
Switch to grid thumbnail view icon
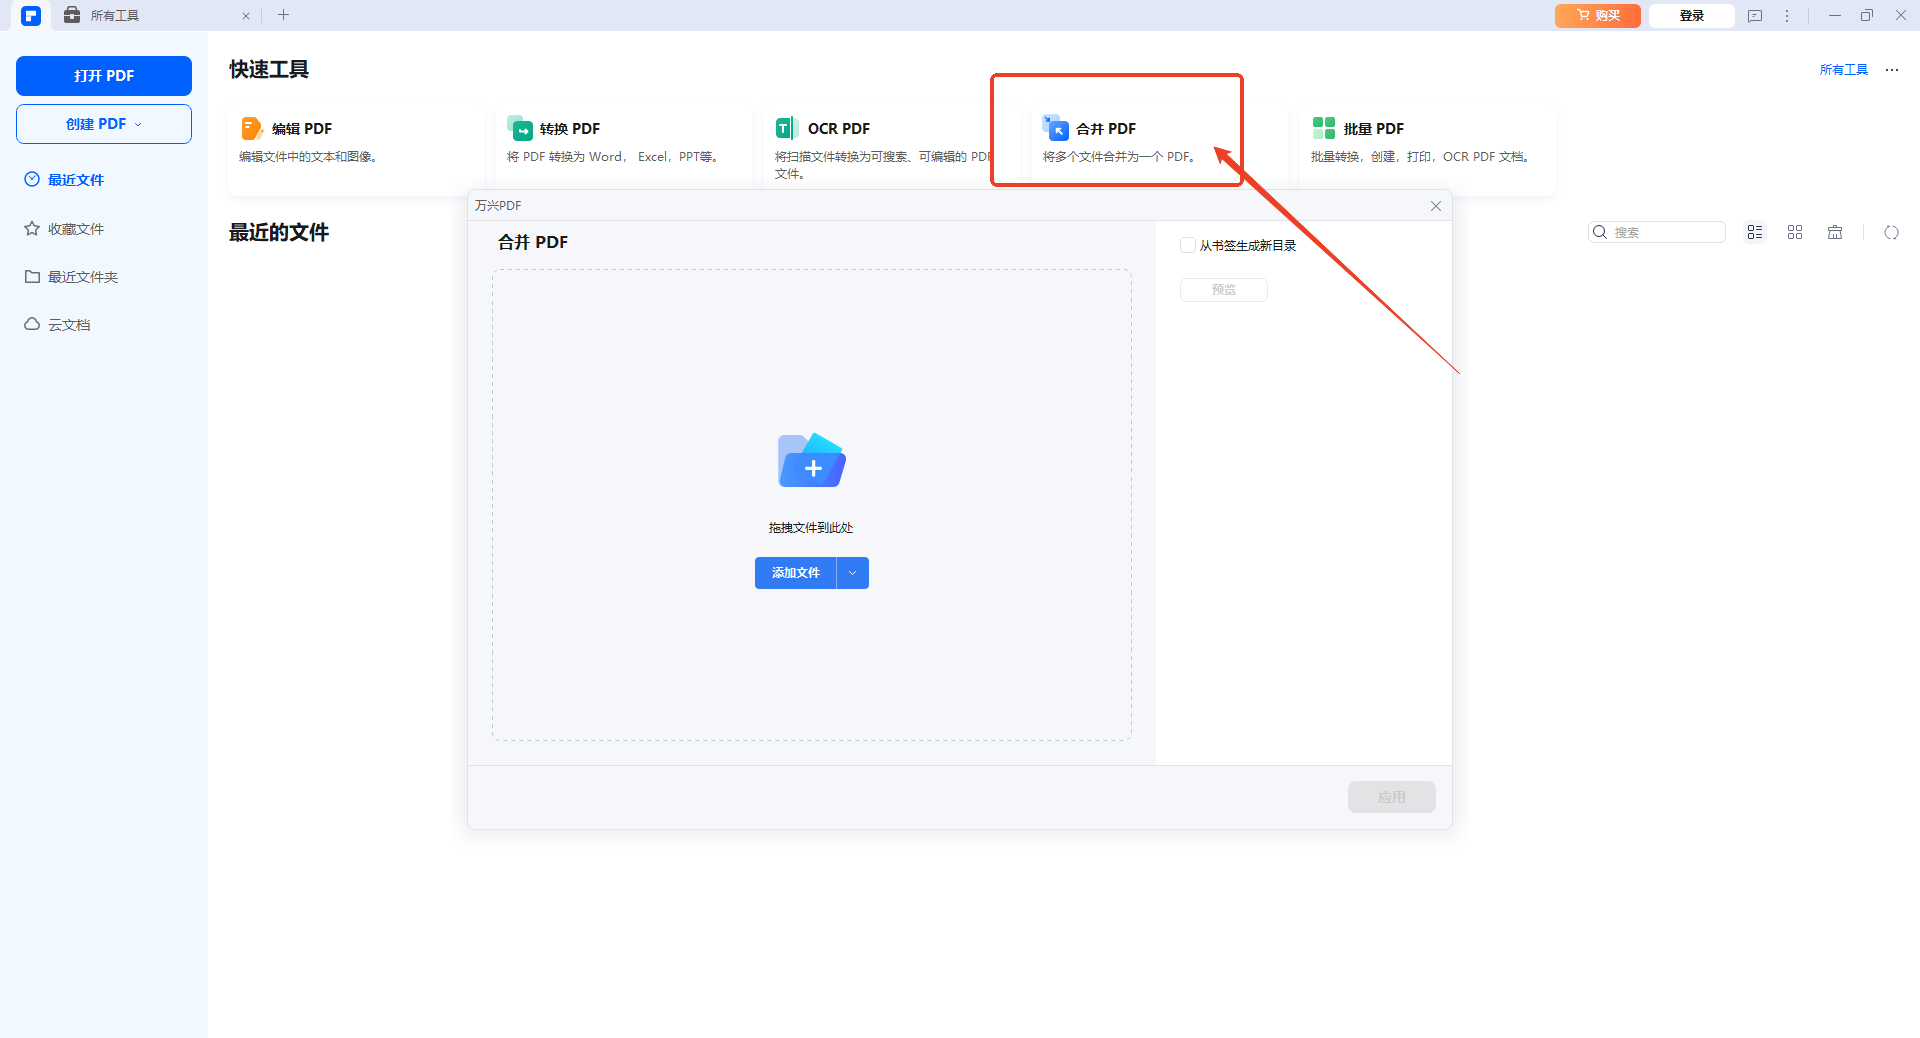[1794, 232]
